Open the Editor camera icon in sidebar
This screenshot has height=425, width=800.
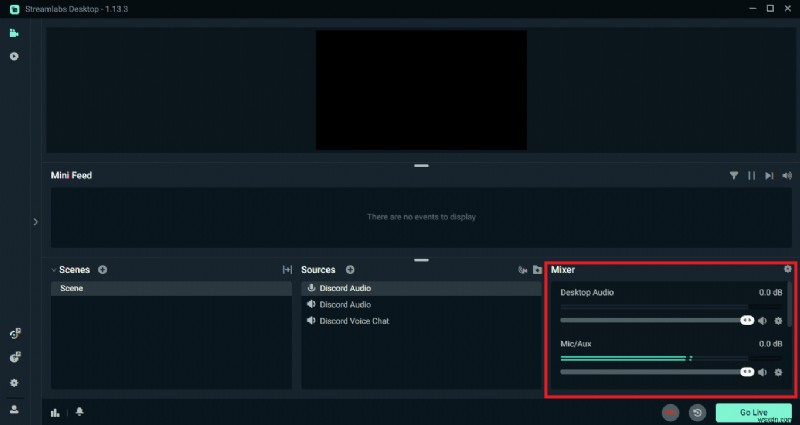14,33
